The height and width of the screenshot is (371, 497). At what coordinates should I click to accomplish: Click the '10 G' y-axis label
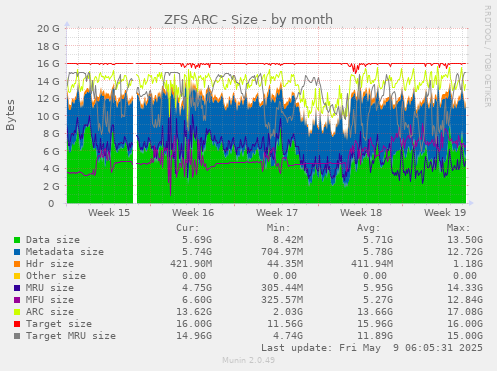coord(48,116)
